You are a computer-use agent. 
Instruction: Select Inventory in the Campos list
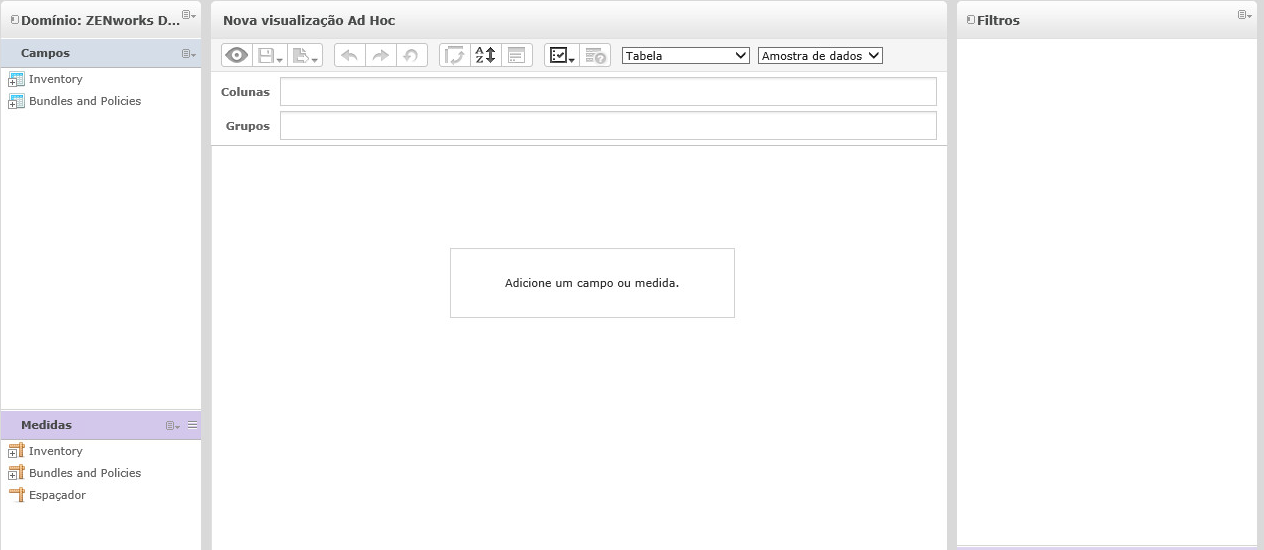(56, 79)
